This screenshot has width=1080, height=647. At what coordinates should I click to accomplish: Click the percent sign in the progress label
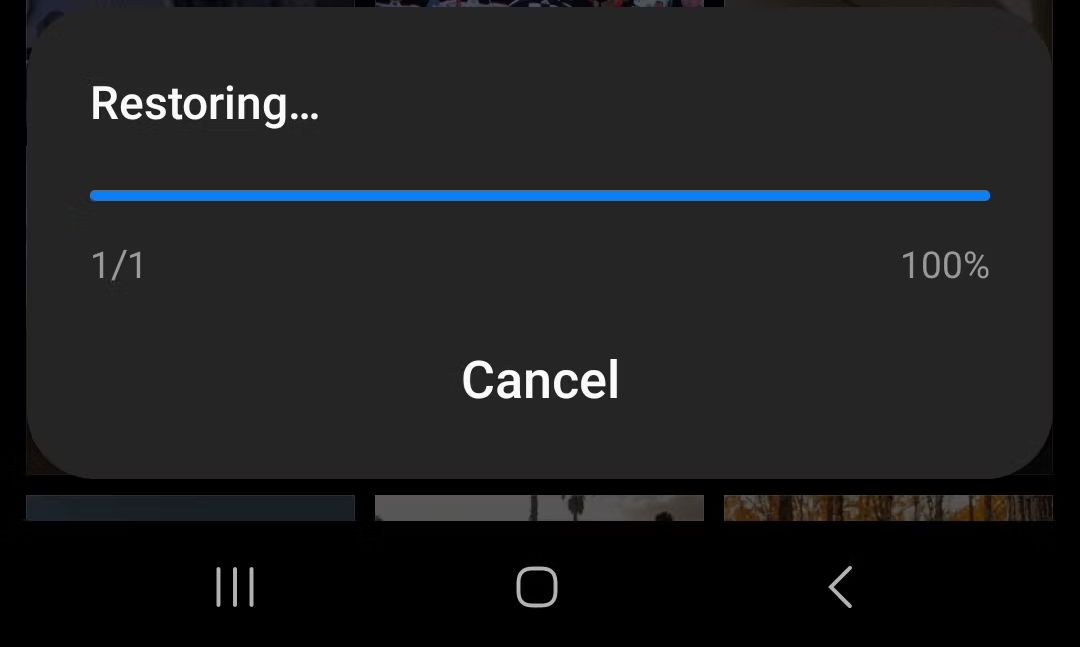pos(977,265)
